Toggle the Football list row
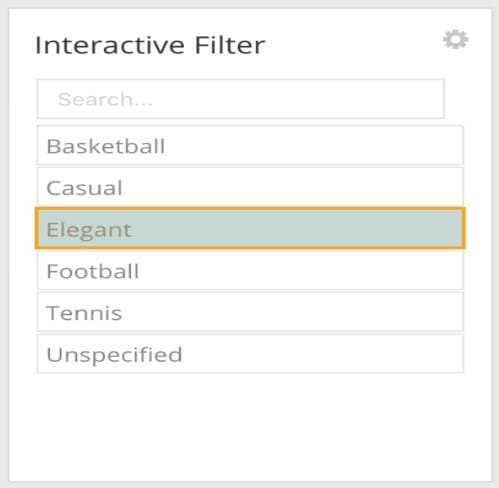499x488 pixels. pyautogui.click(x=250, y=270)
